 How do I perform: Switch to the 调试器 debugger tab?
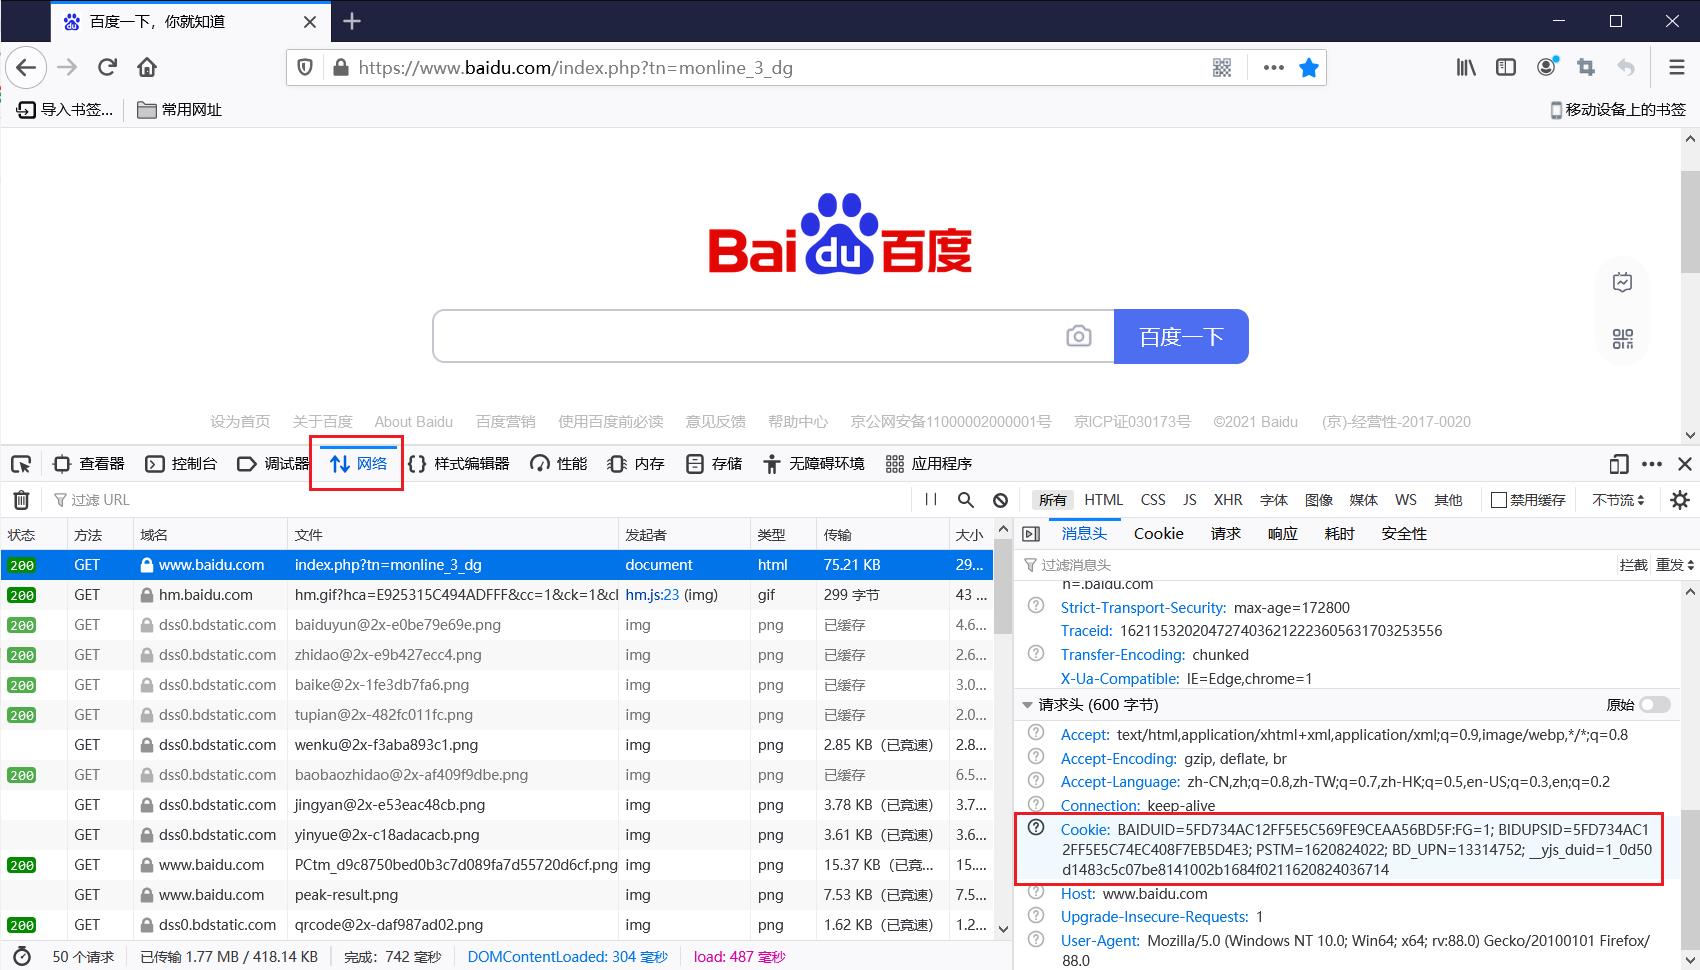273,464
